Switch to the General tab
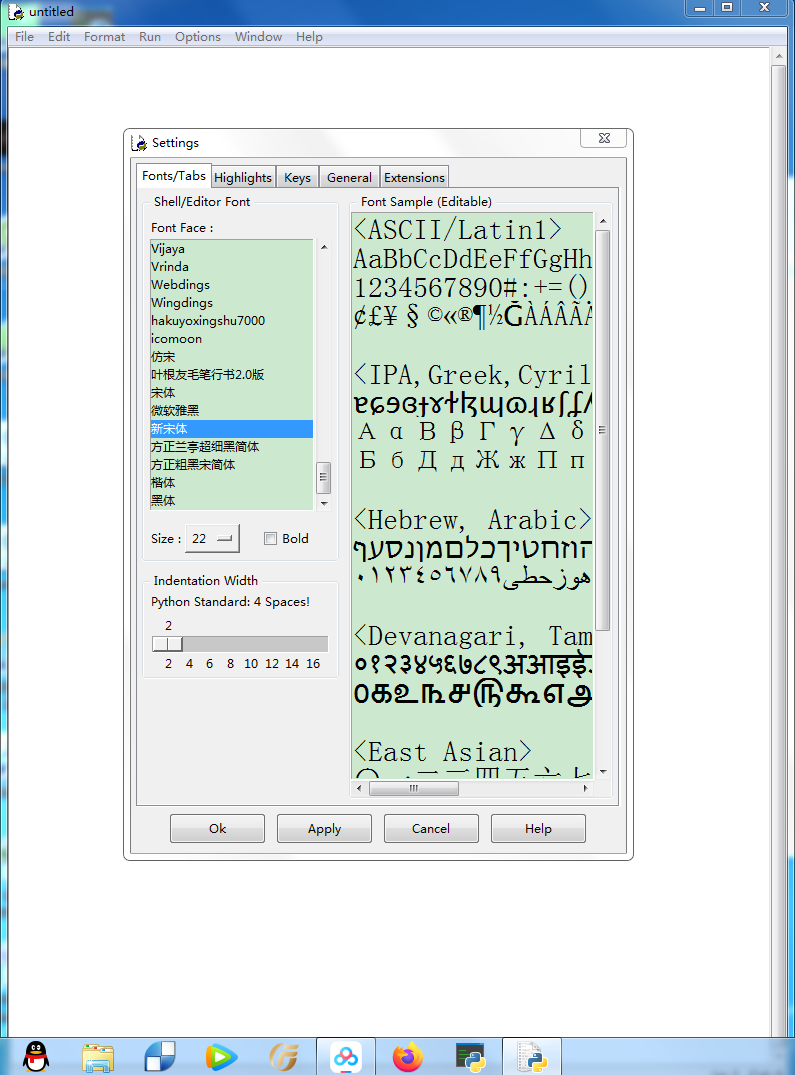Screen dimensions: 795x1075 click(x=349, y=177)
